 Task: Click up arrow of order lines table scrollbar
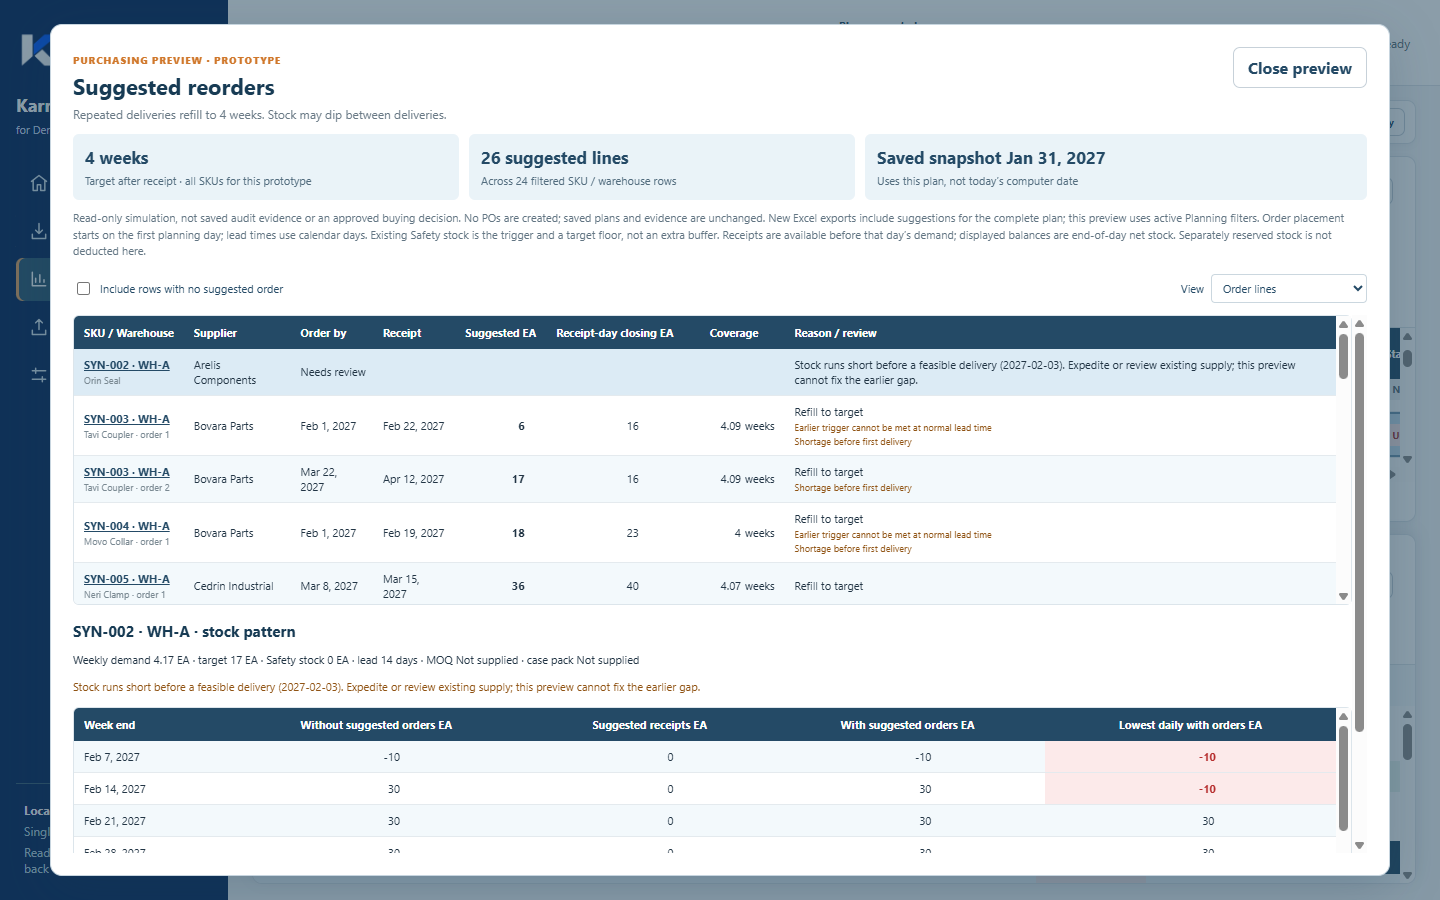click(1343, 324)
